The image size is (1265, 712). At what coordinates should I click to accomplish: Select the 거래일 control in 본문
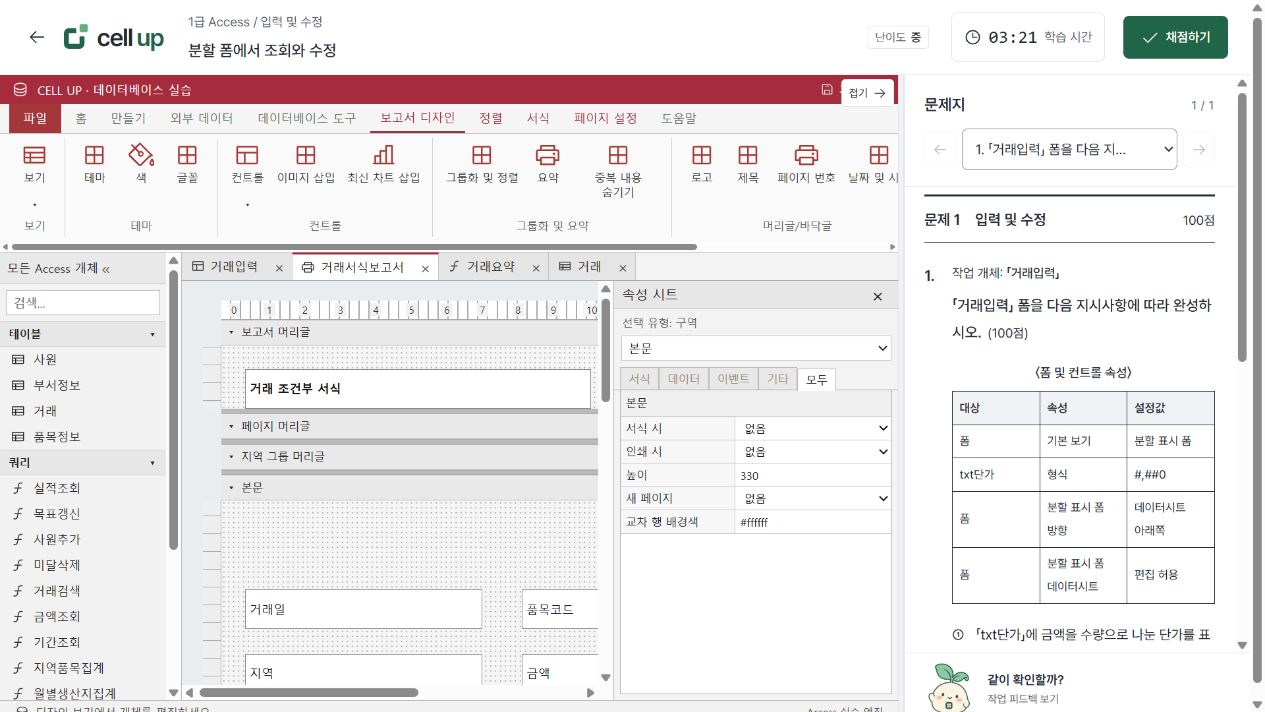(364, 608)
